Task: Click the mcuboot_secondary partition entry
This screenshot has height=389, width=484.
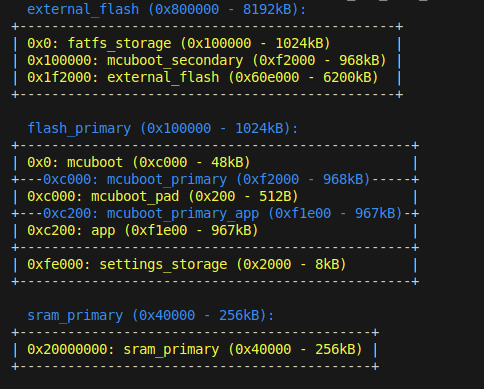Action: [x=207, y=60]
